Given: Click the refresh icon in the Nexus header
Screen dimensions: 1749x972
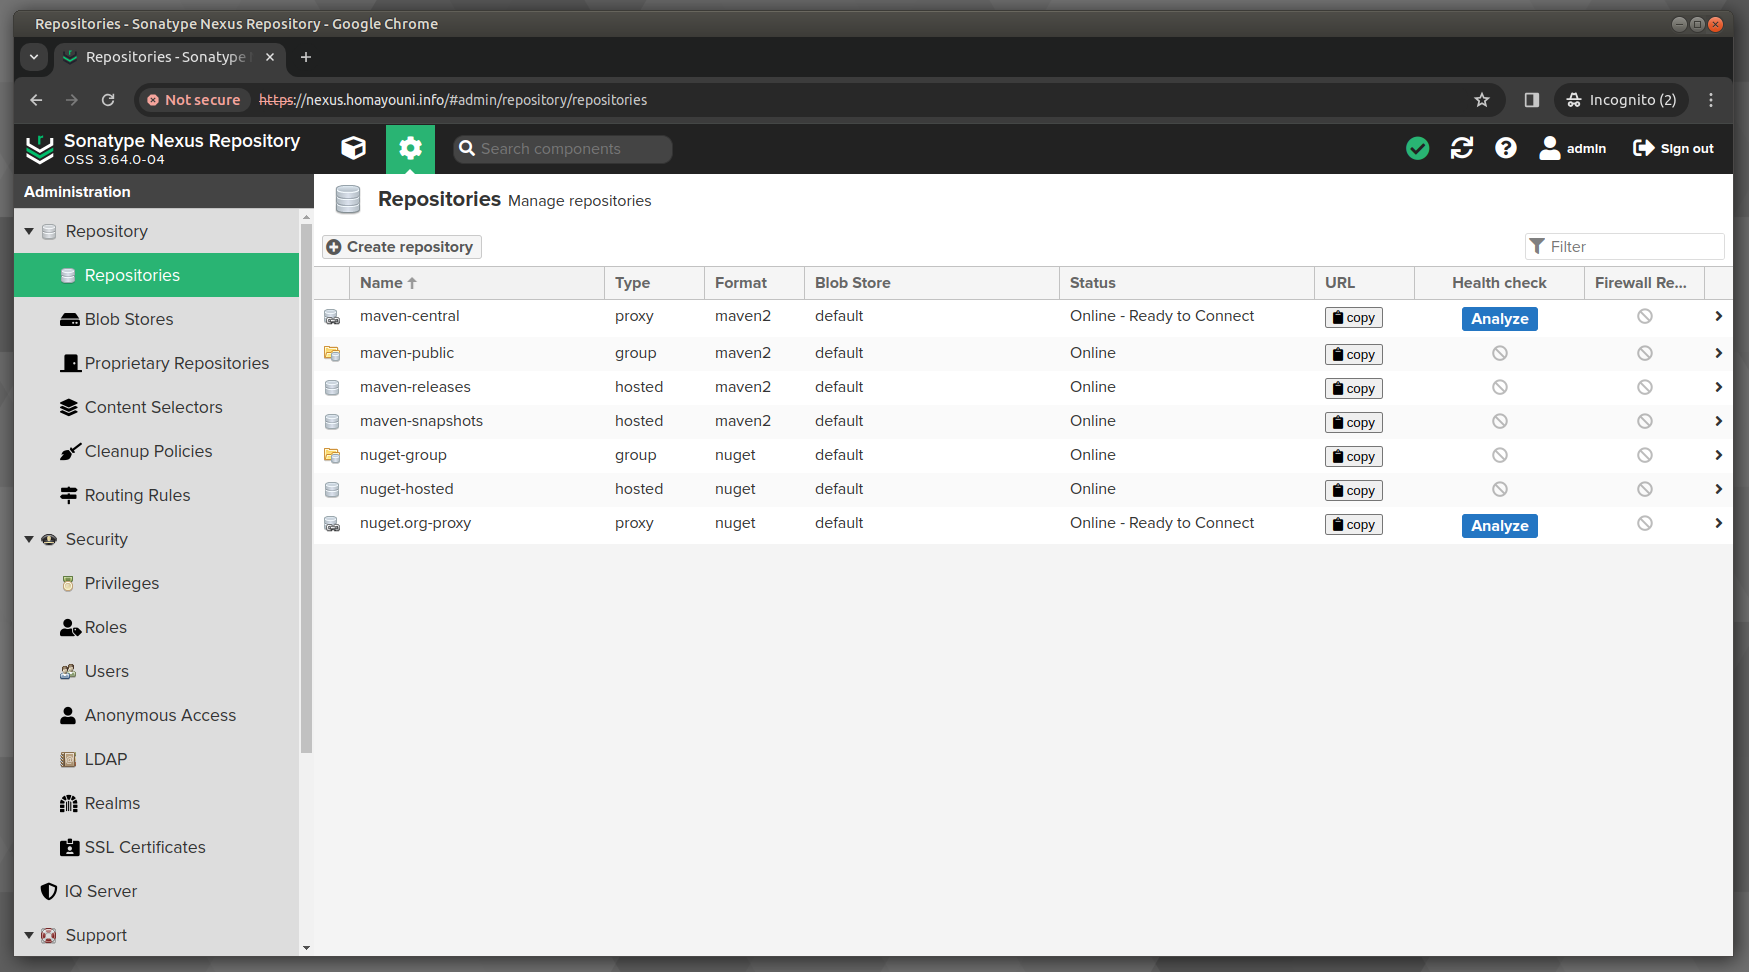Looking at the screenshot, I should click(1462, 149).
